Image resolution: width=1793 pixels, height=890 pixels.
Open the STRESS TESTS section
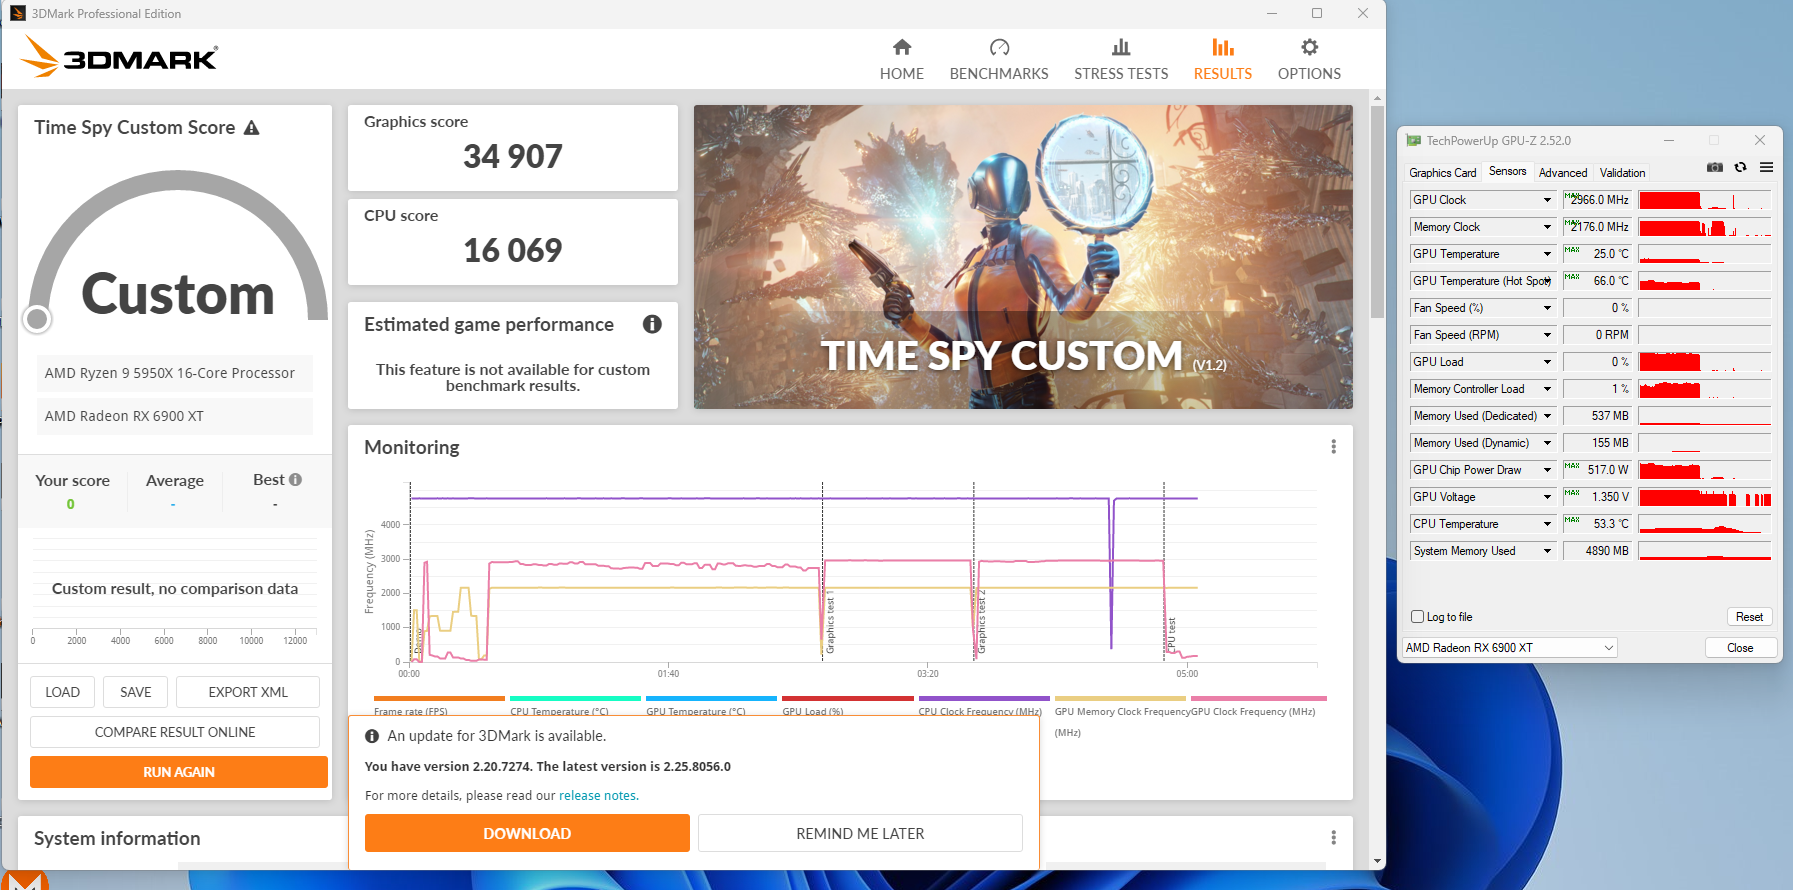1121,60
